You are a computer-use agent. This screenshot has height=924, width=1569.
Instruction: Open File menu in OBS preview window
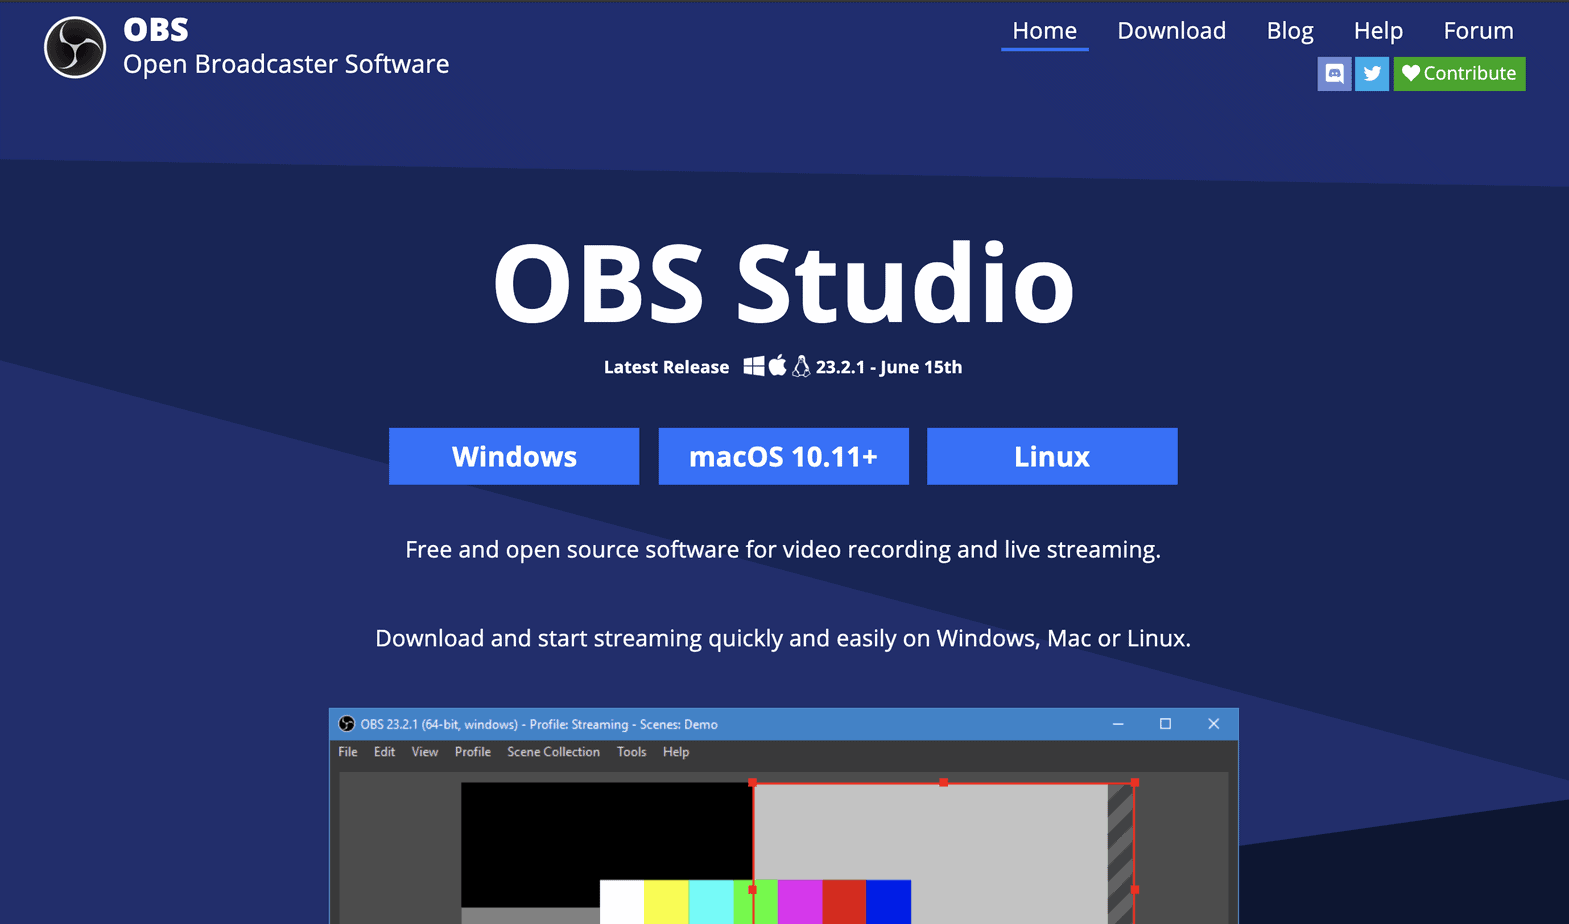pos(348,752)
